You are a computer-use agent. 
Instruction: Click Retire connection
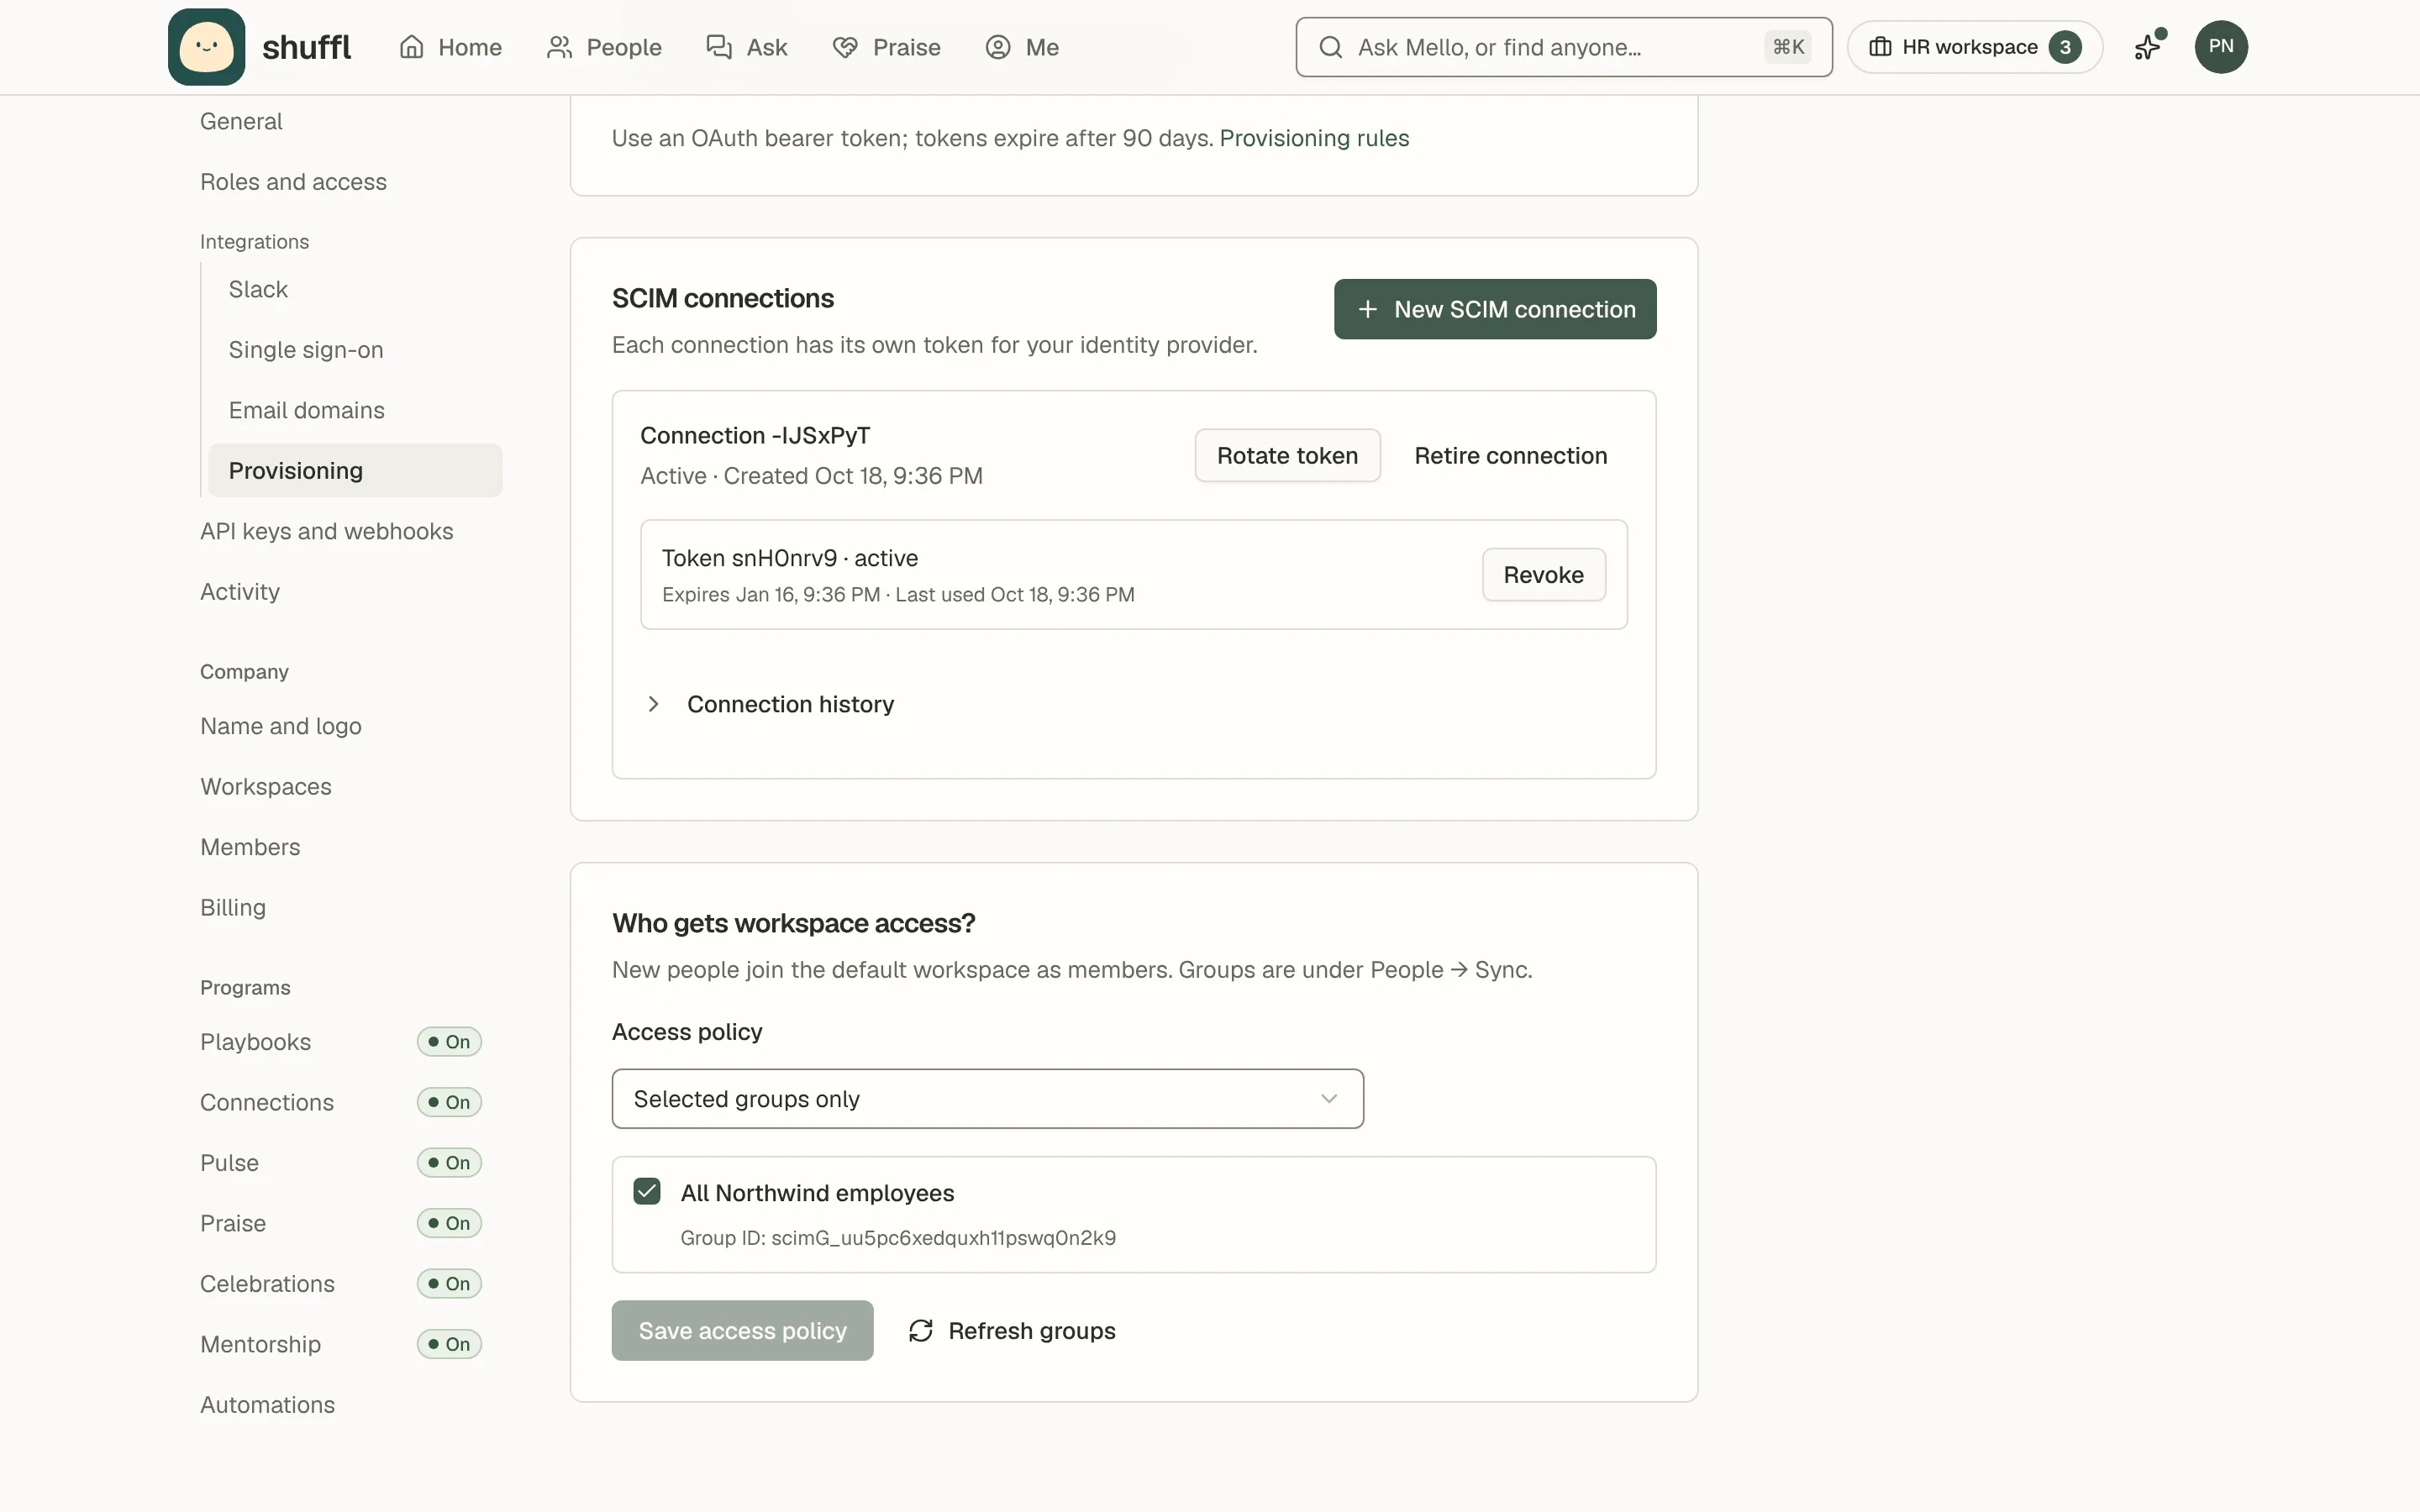point(1510,455)
